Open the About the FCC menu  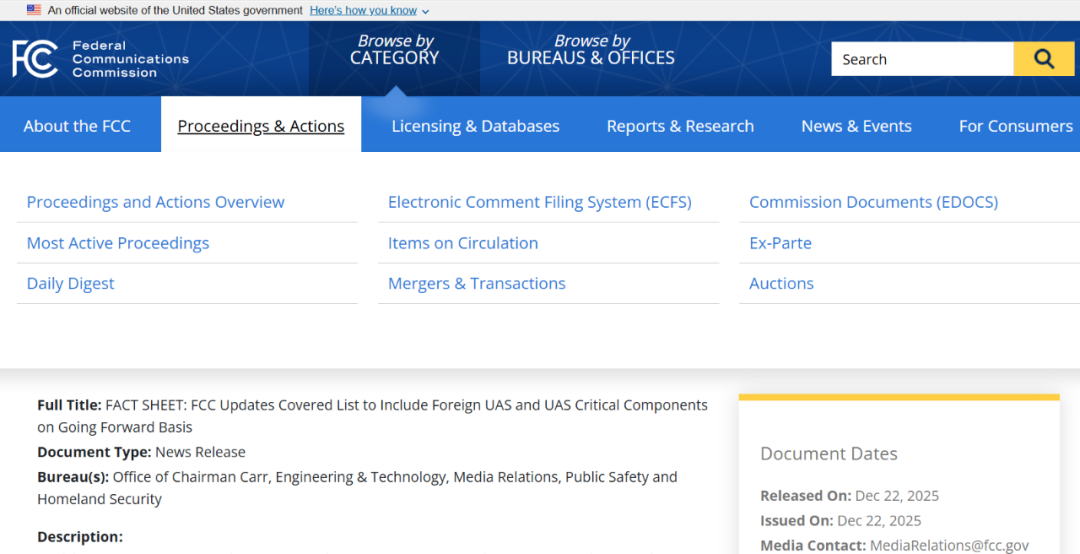coord(77,126)
